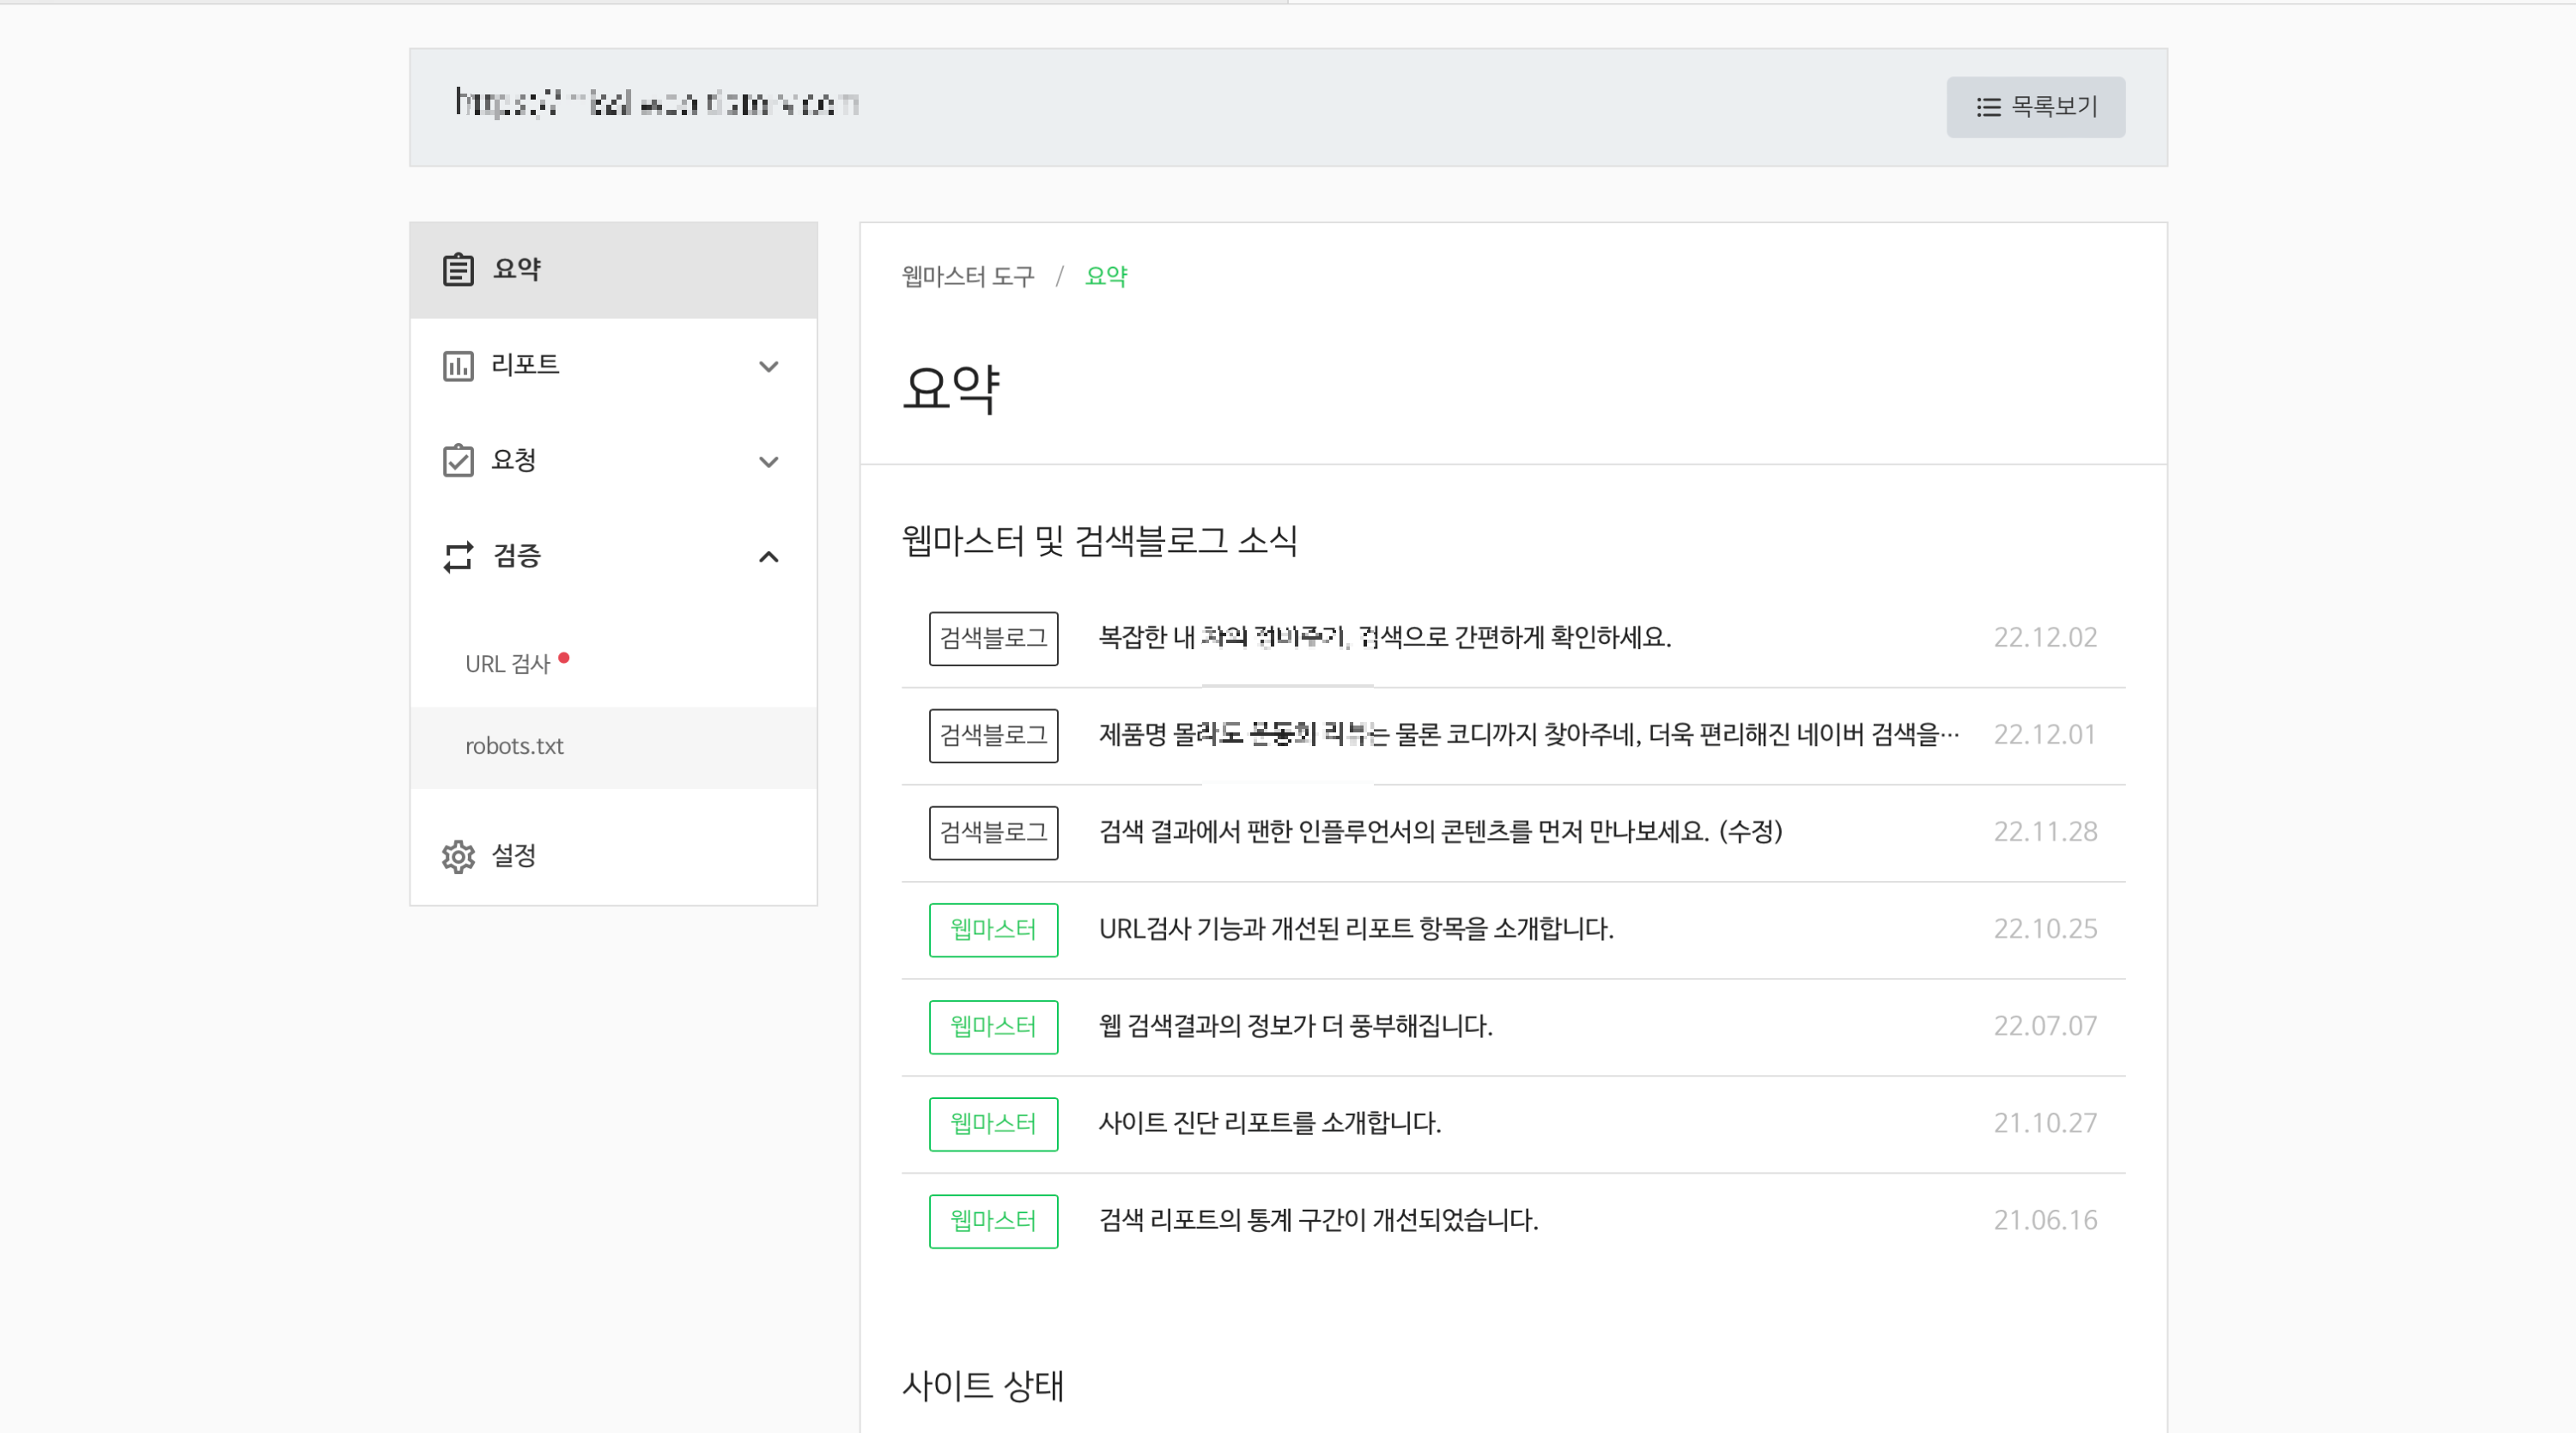The width and height of the screenshot is (2576, 1433).
Task: Open URL검사 기능 announcement from 22.10.25
Action: click(1355, 929)
